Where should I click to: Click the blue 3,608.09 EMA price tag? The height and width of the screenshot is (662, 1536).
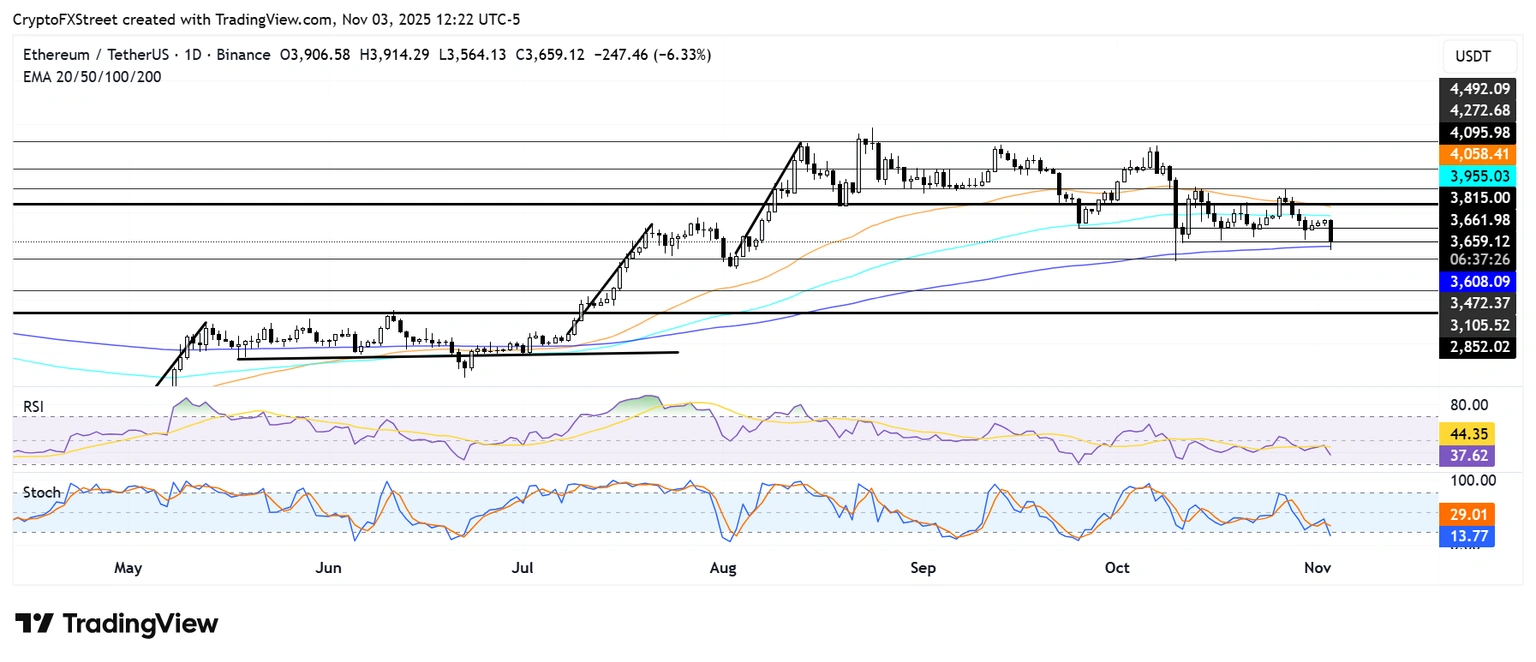pyautogui.click(x=1476, y=282)
